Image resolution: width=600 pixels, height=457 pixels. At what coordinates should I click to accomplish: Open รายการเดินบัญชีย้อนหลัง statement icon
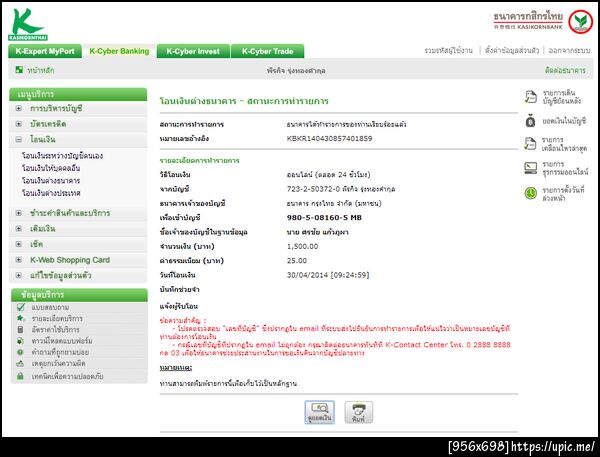click(530, 97)
